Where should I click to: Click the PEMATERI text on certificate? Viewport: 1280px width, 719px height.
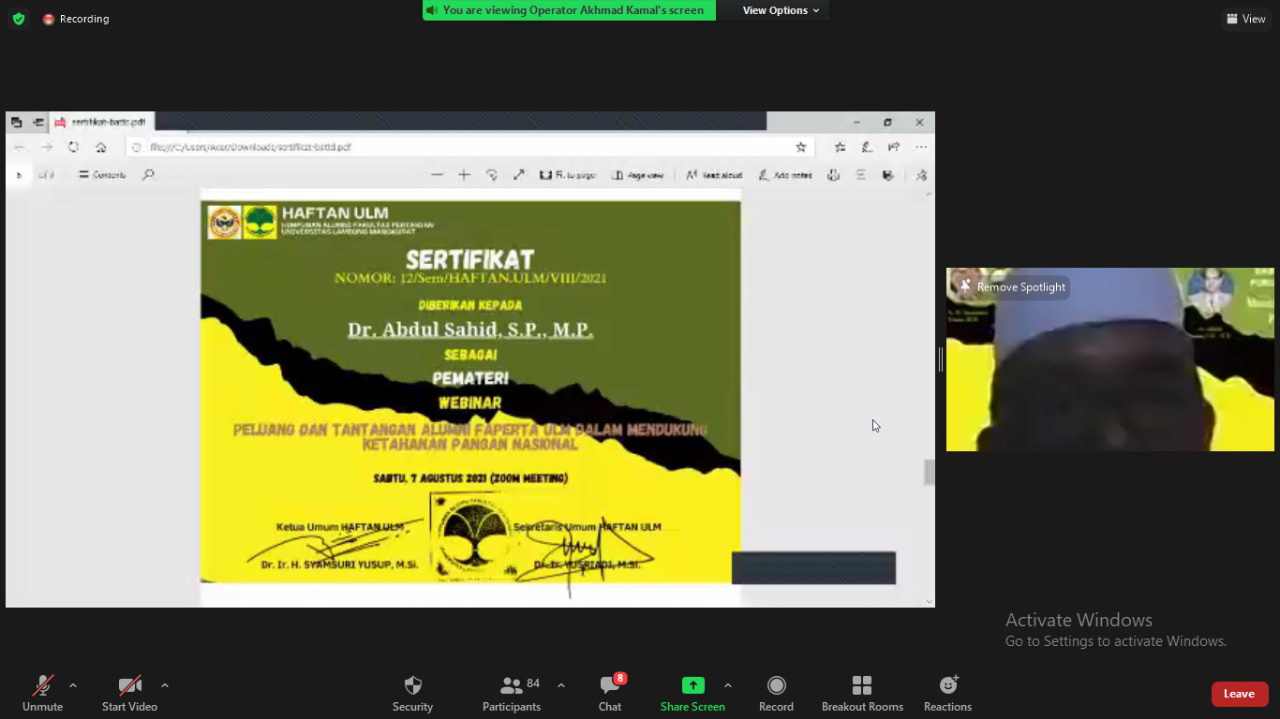click(x=470, y=378)
